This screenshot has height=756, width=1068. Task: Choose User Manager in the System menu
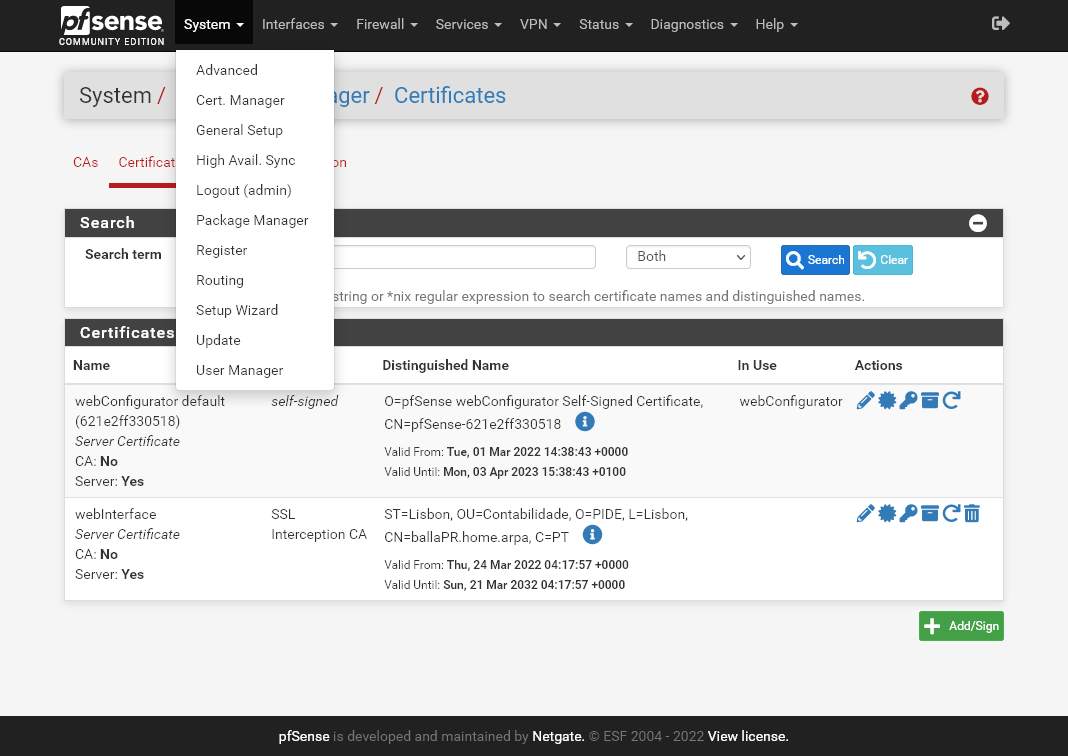(239, 370)
